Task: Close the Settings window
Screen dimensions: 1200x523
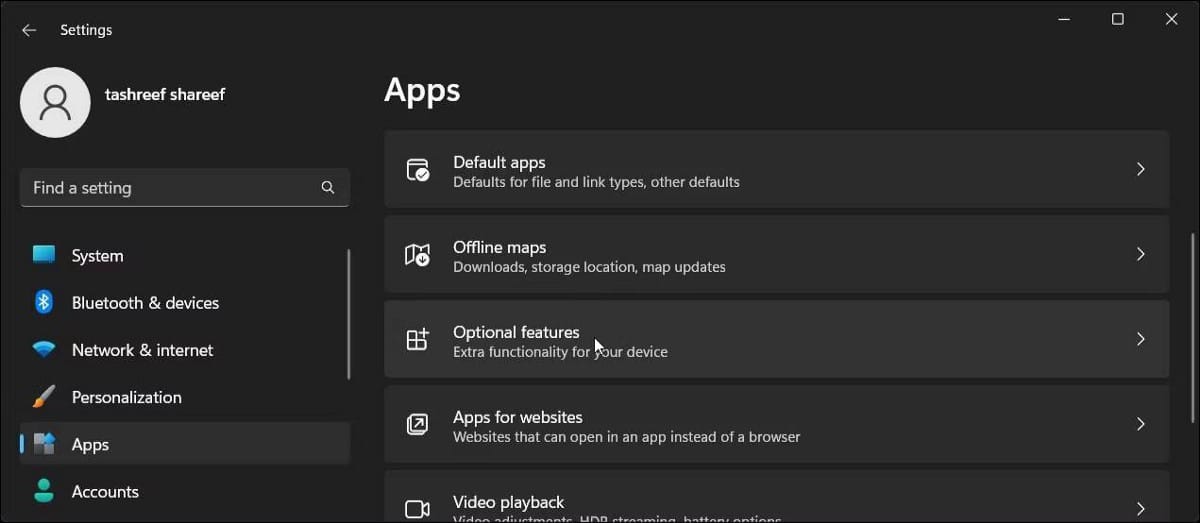Action: pos(1172,19)
